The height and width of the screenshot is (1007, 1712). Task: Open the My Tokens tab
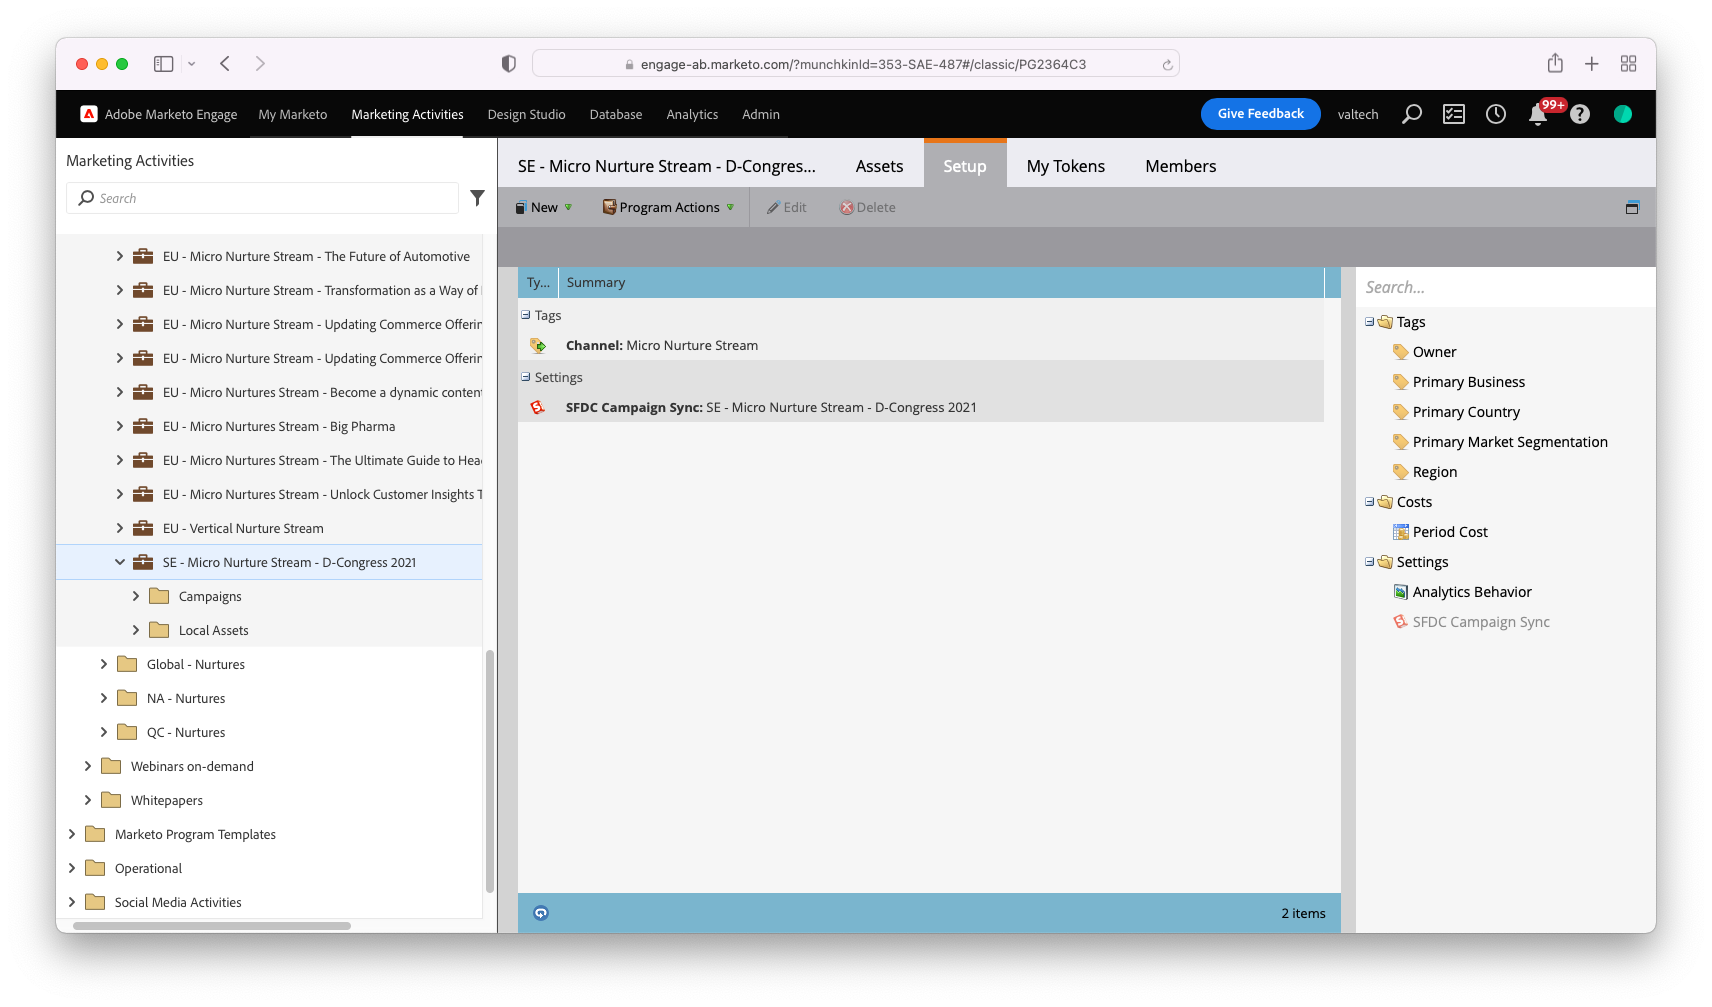1066,166
